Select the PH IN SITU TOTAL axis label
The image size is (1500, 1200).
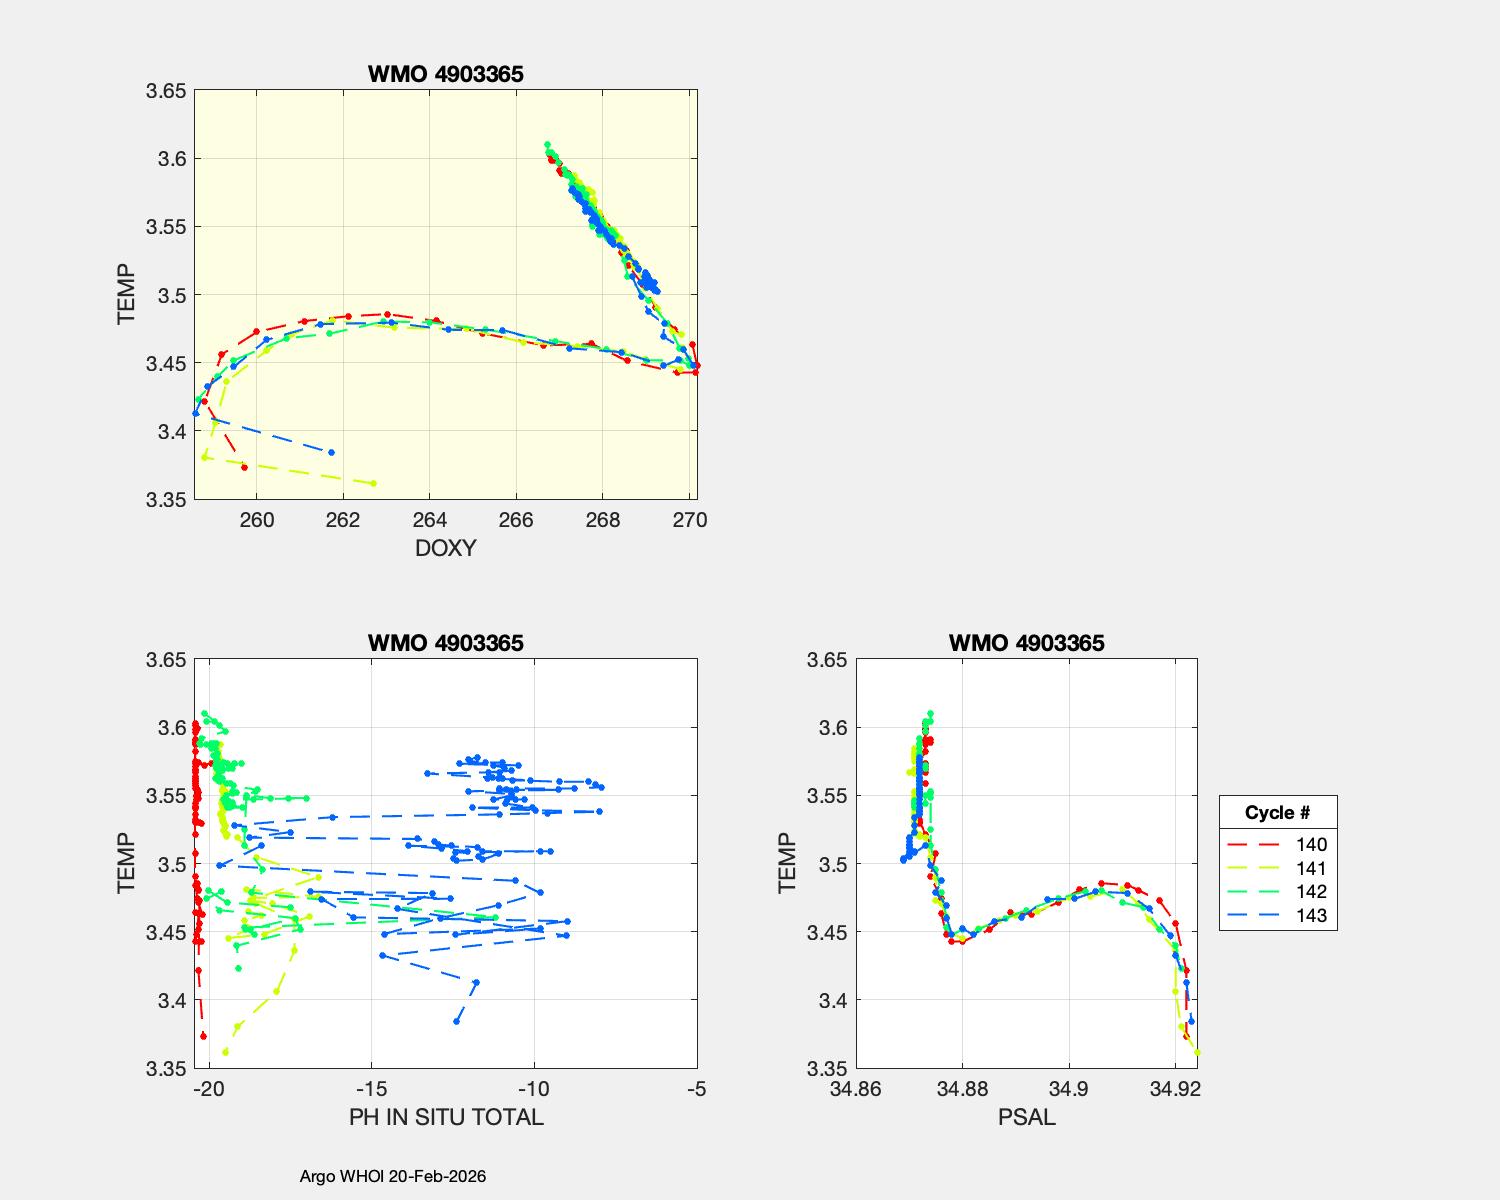pos(446,1117)
